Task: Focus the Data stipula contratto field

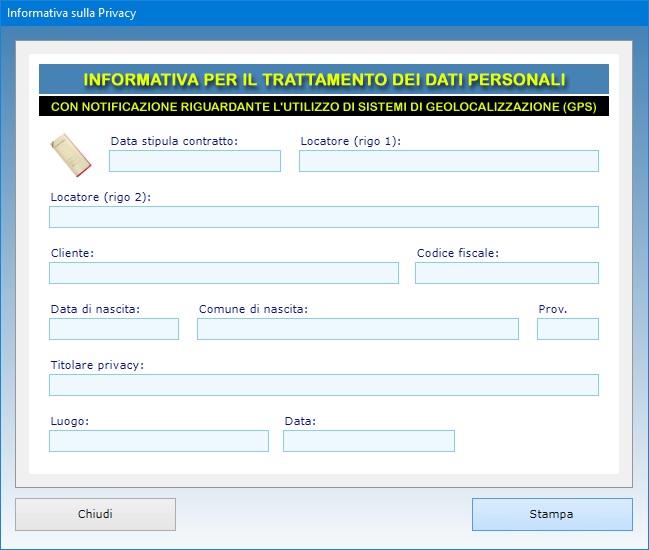Action: click(x=195, y=161)
